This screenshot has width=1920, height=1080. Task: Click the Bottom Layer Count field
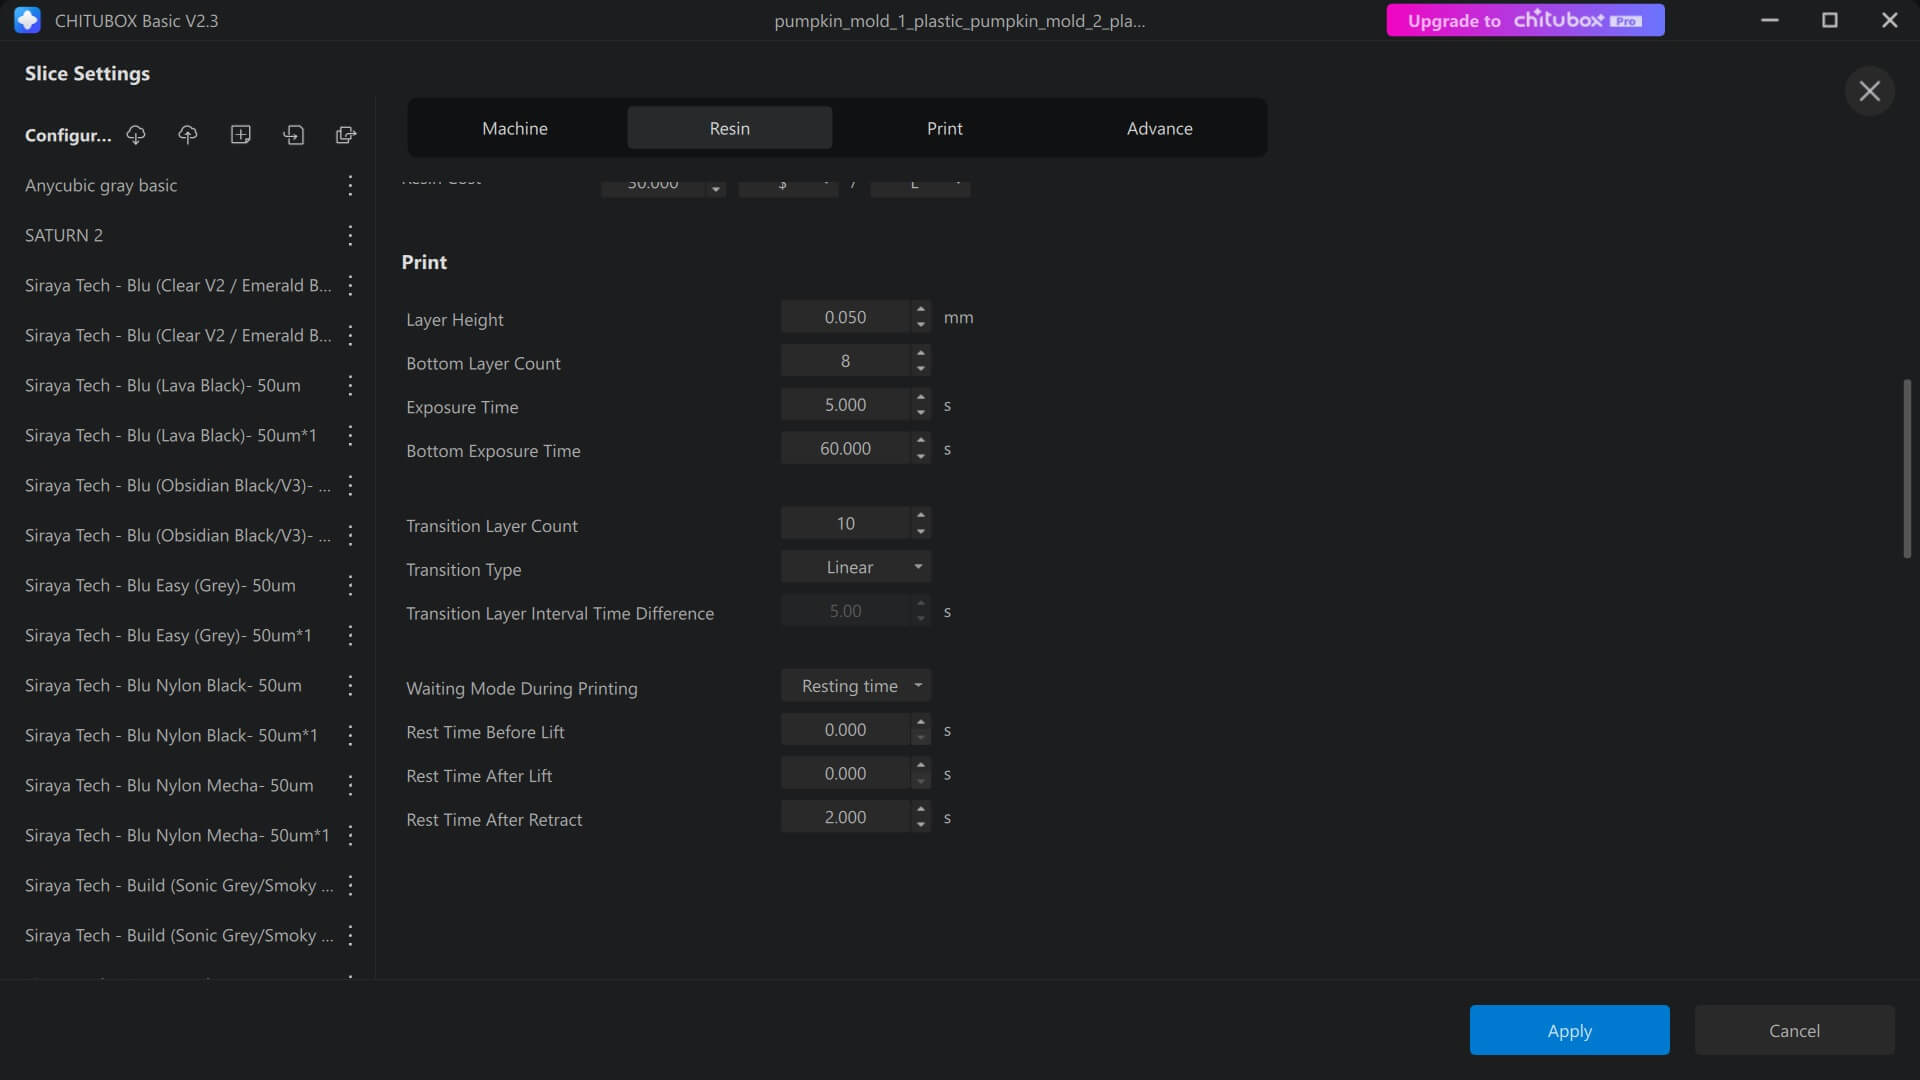pyautogui.click(x=846, y=361)
